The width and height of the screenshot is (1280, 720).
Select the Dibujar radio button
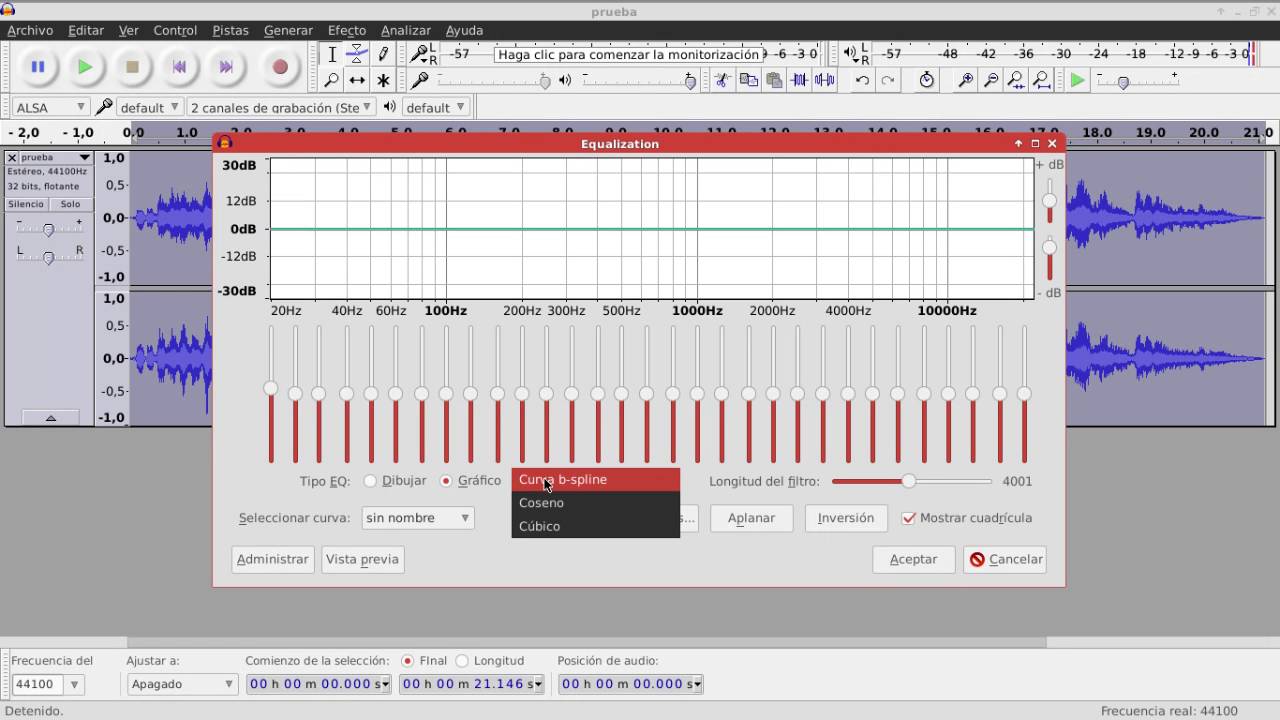pyautogui.click(x=370, y=481)
